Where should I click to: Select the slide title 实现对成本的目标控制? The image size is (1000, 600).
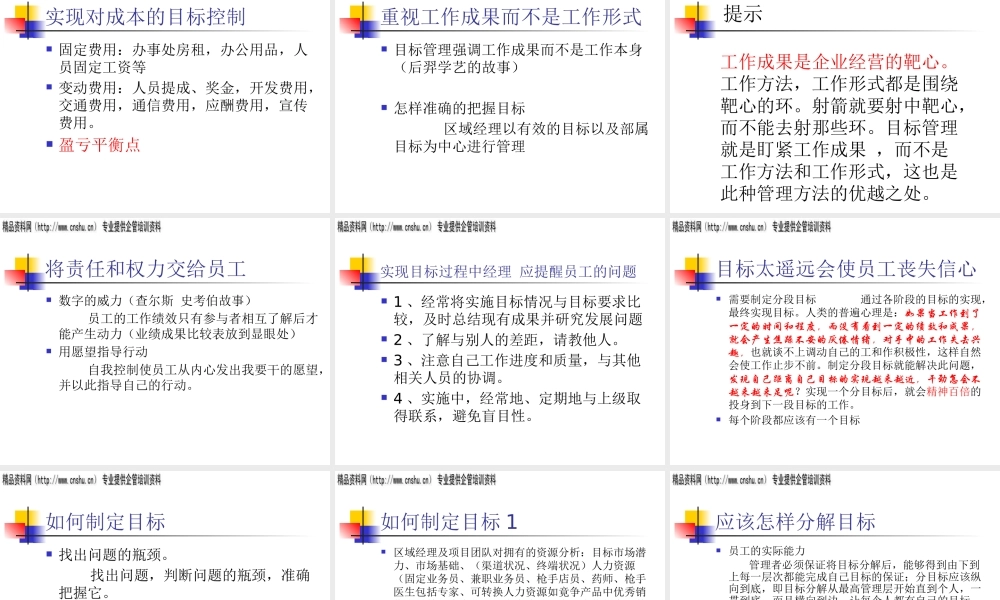pyautogui.click(x=145, y=17)
